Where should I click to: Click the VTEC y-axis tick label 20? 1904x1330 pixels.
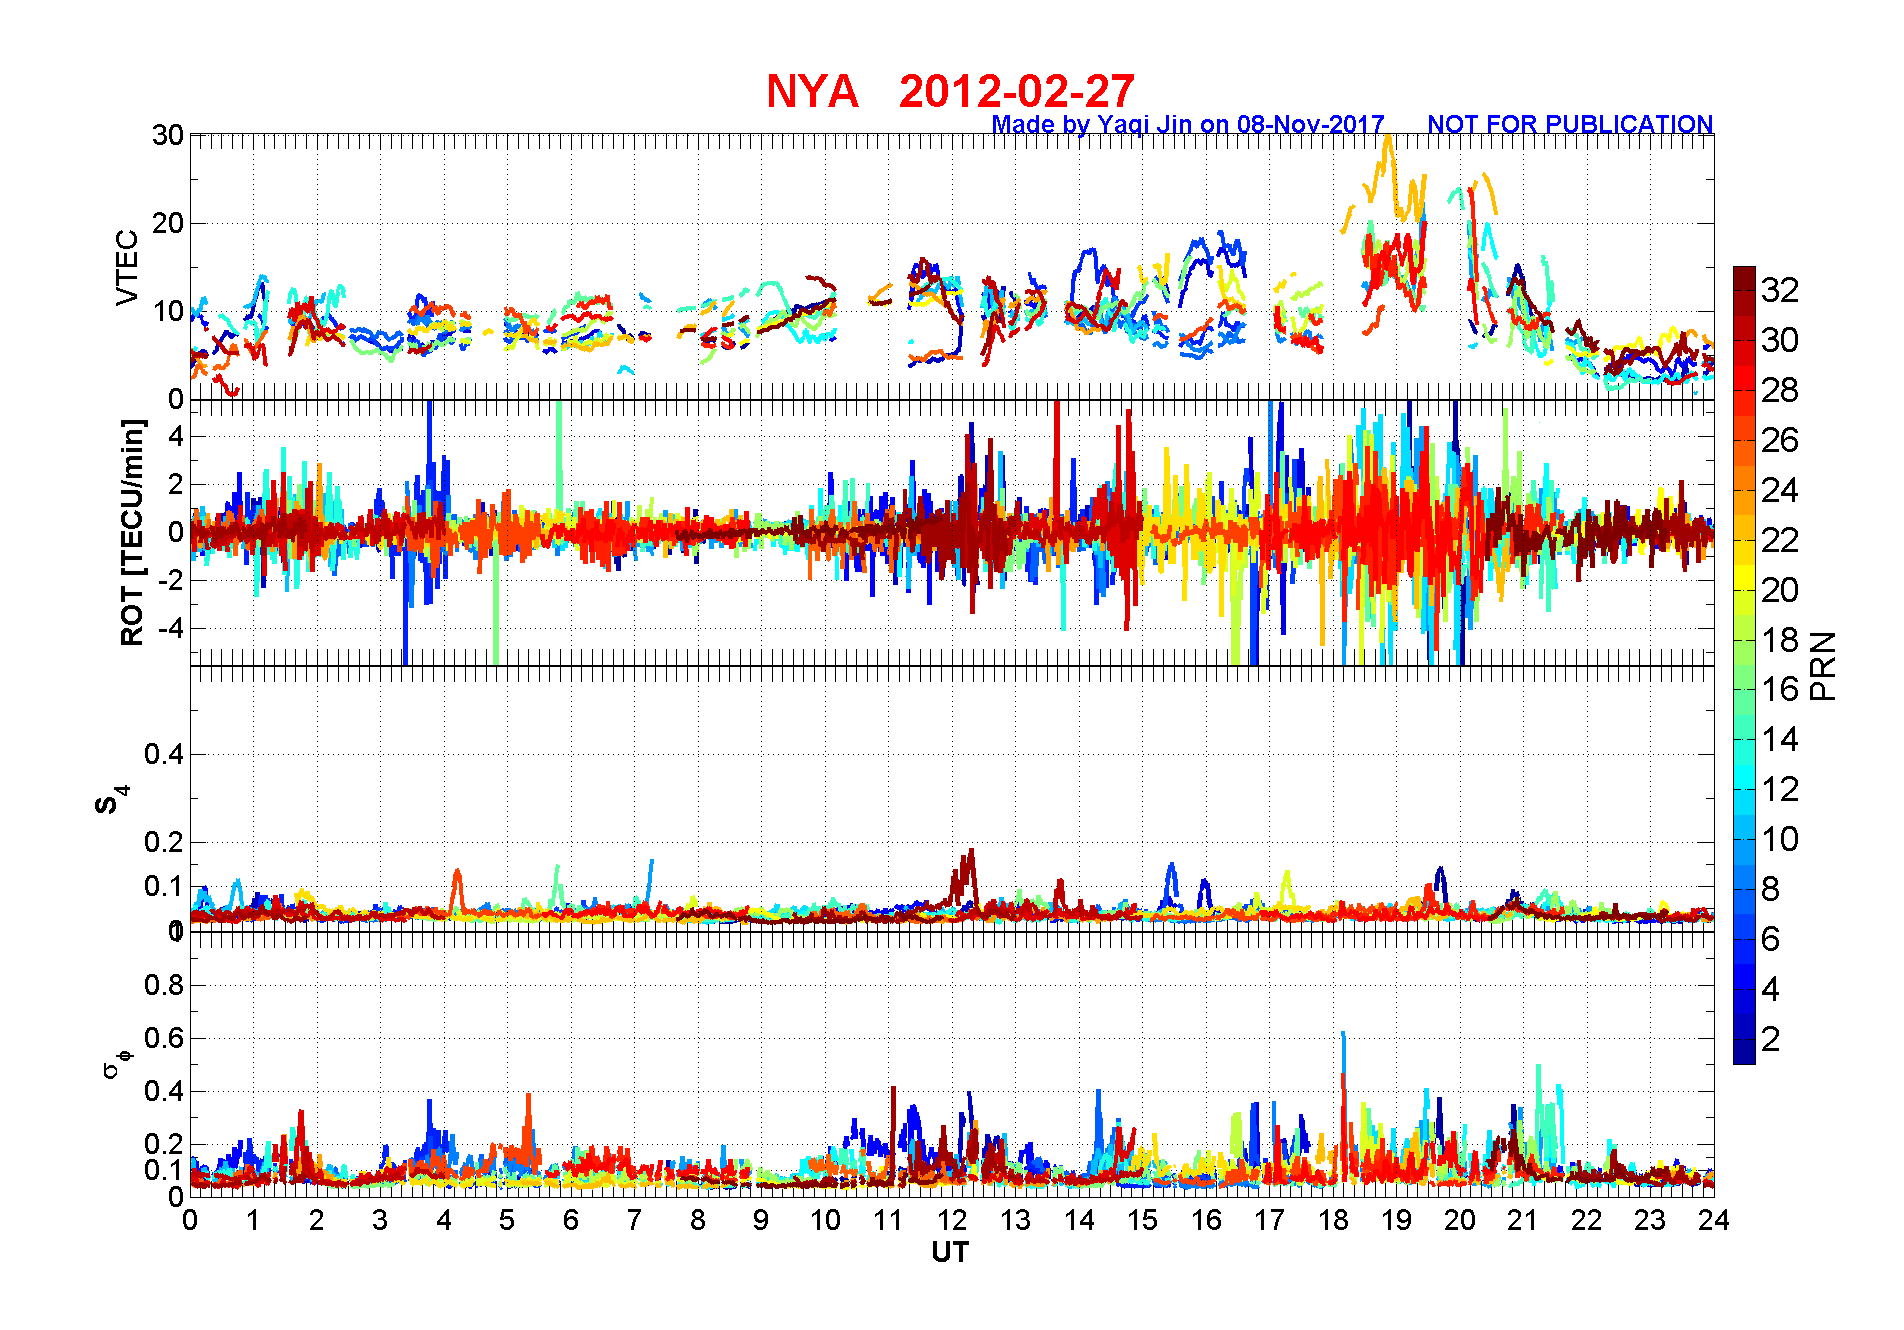(168, 223)
